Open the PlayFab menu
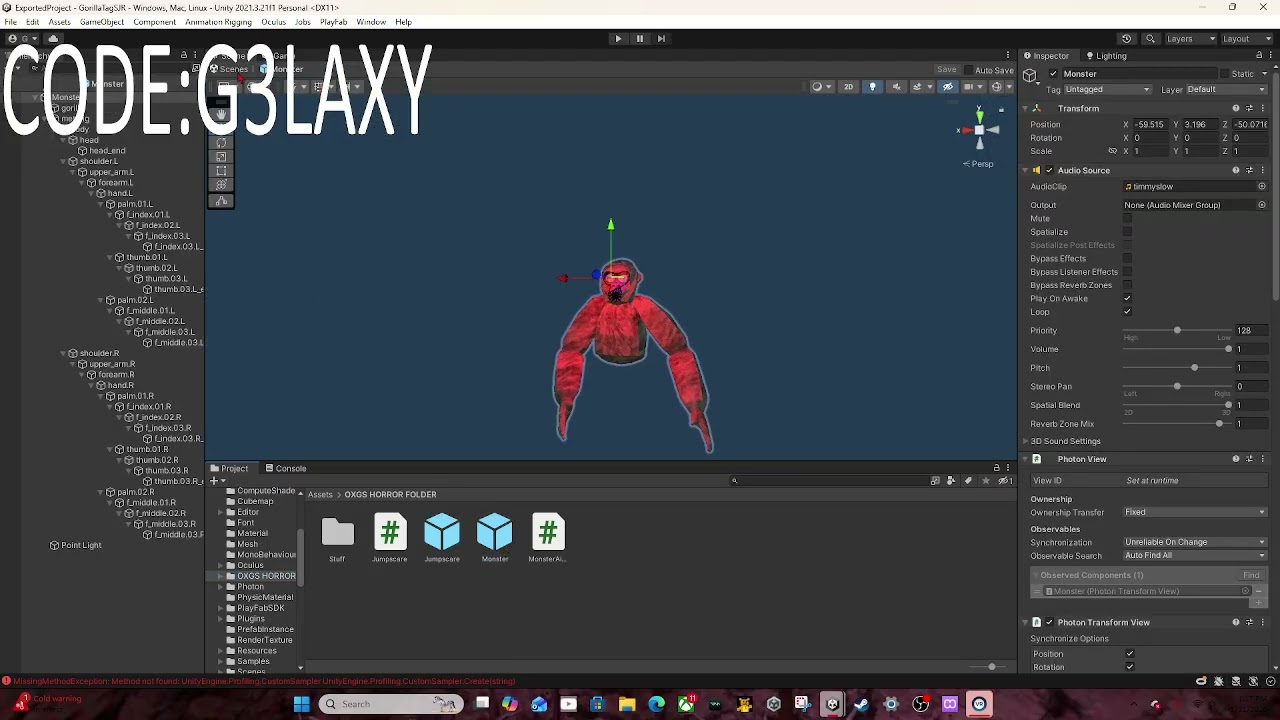 click(333, 22)
